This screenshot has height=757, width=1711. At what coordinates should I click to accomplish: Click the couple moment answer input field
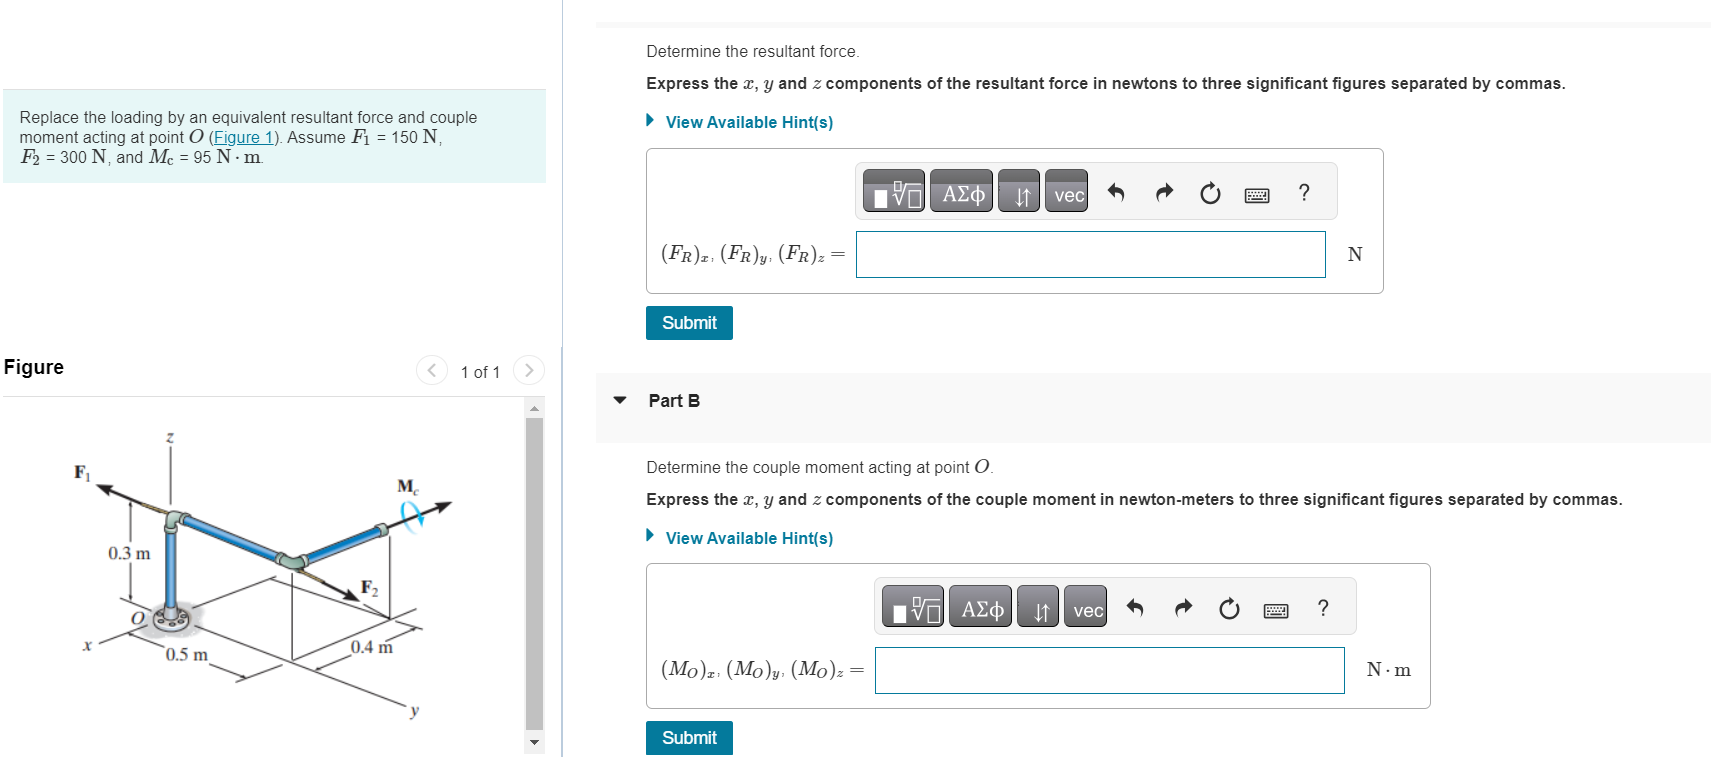(x=1110, y=670)
